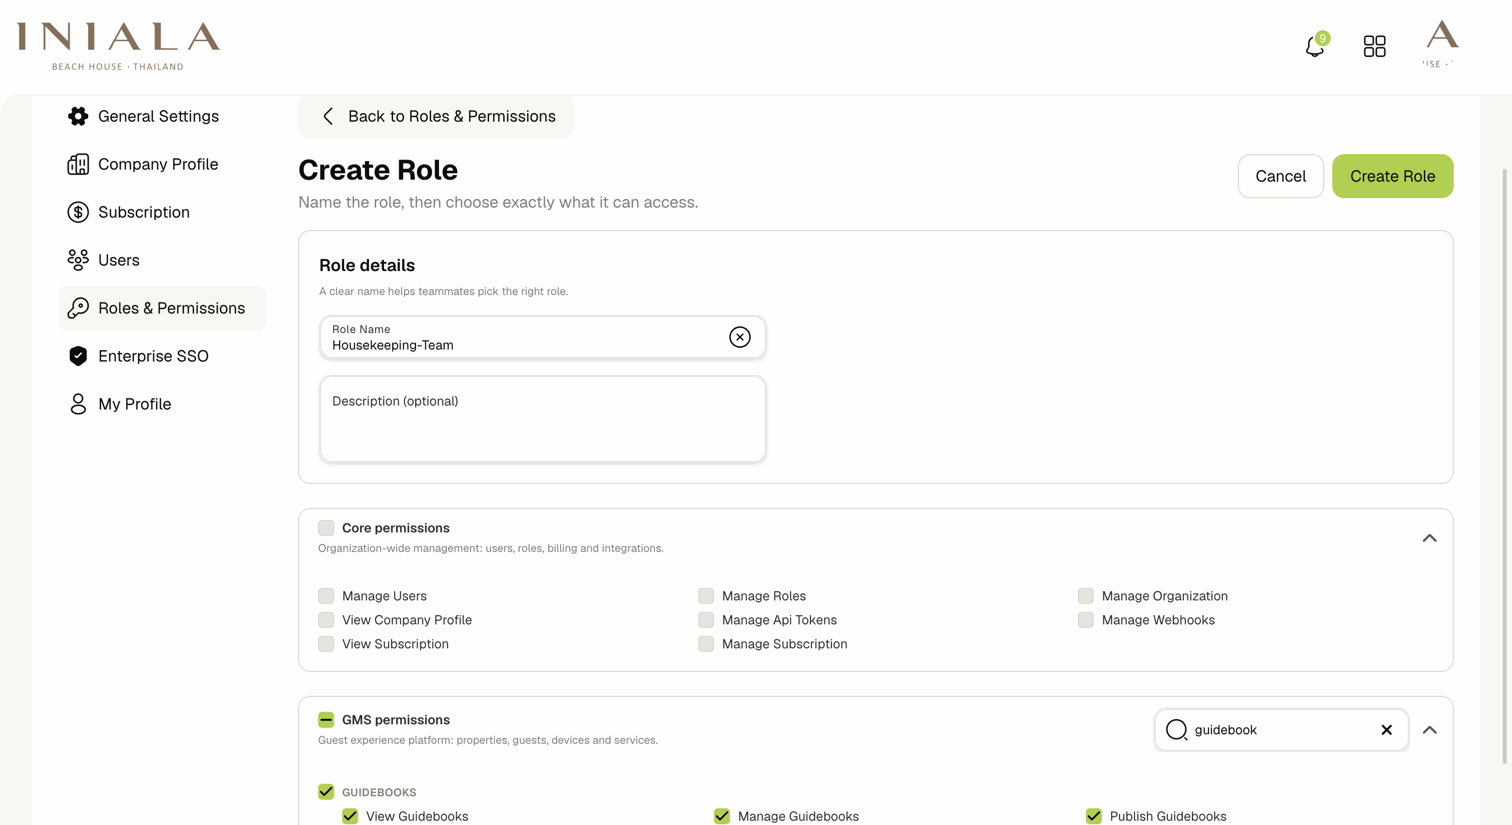The image size is (1512, 825).
Task: Open the apps grid menu
Action: coord(1375,46)
